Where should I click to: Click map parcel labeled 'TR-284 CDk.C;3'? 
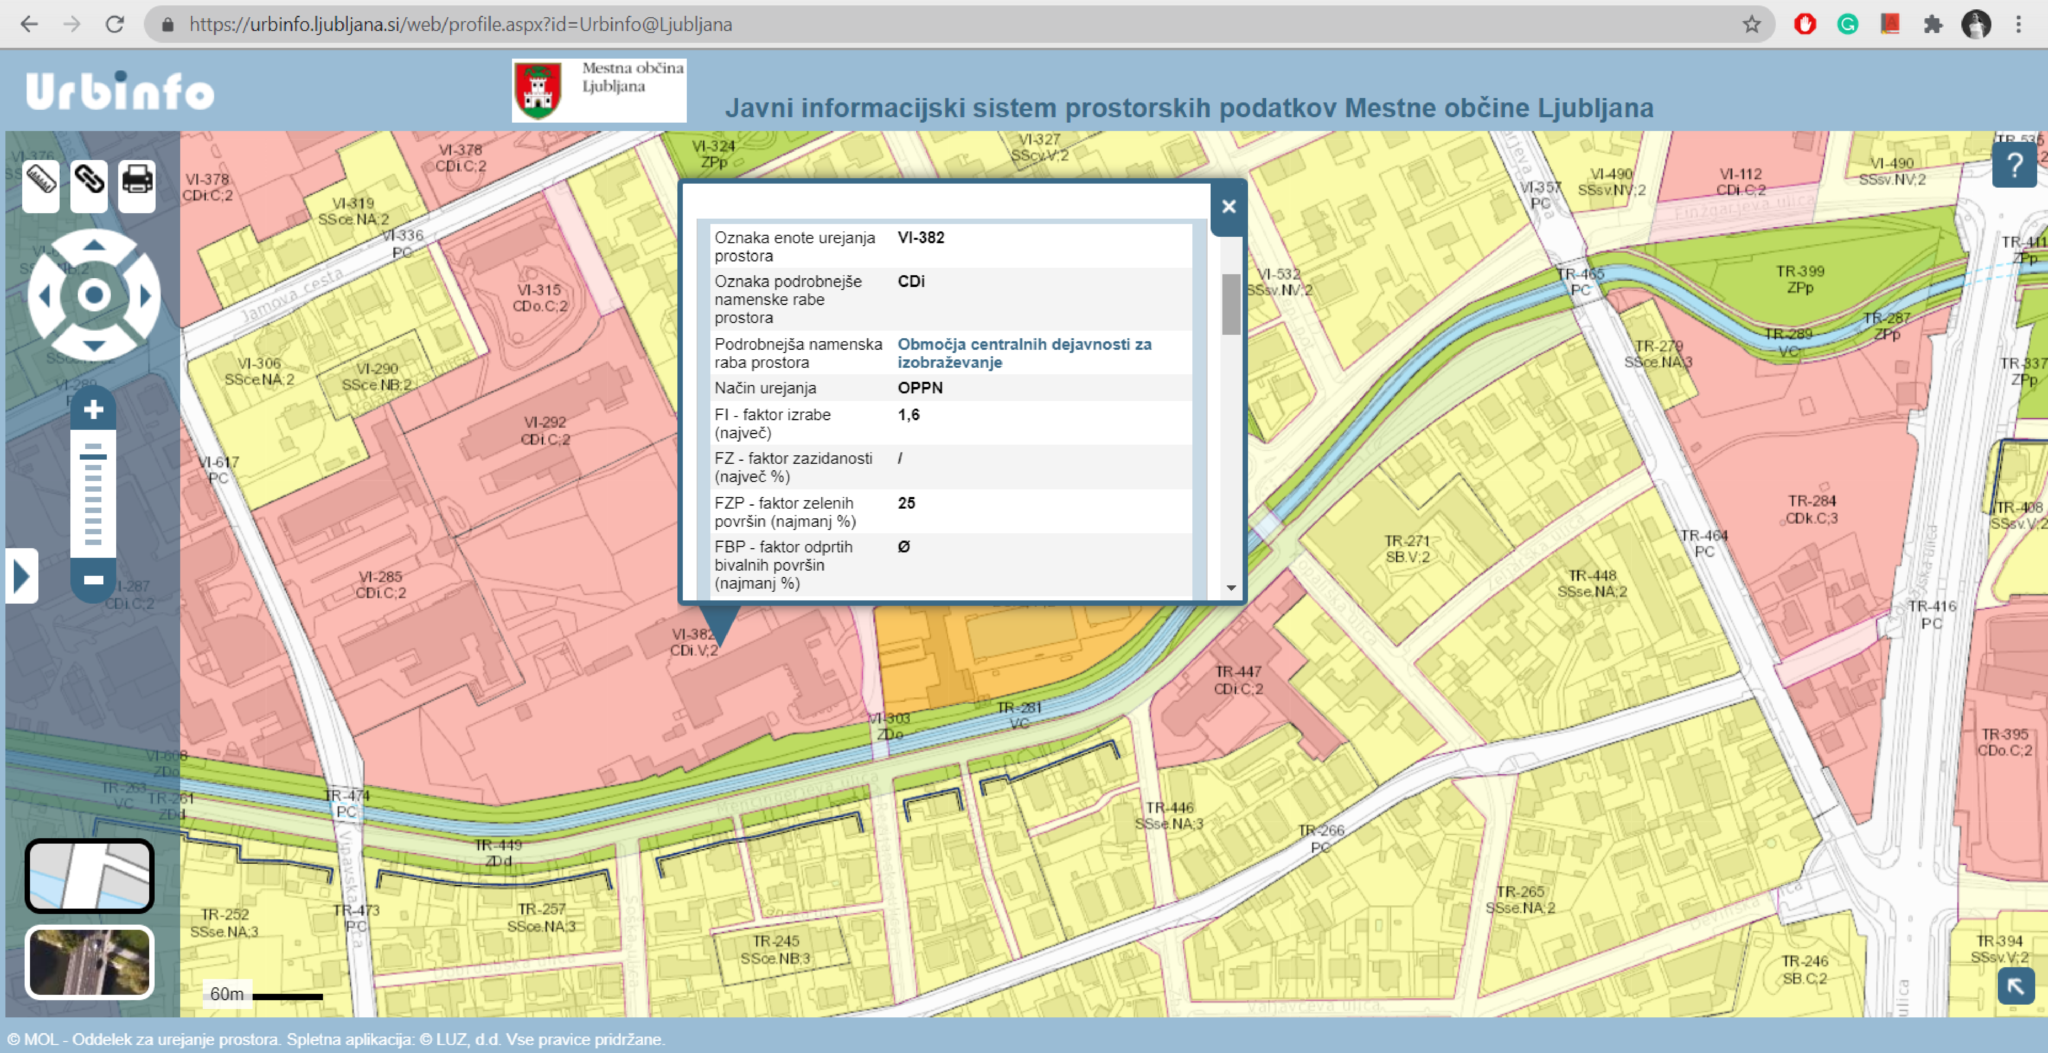[x=1812, y=509]
